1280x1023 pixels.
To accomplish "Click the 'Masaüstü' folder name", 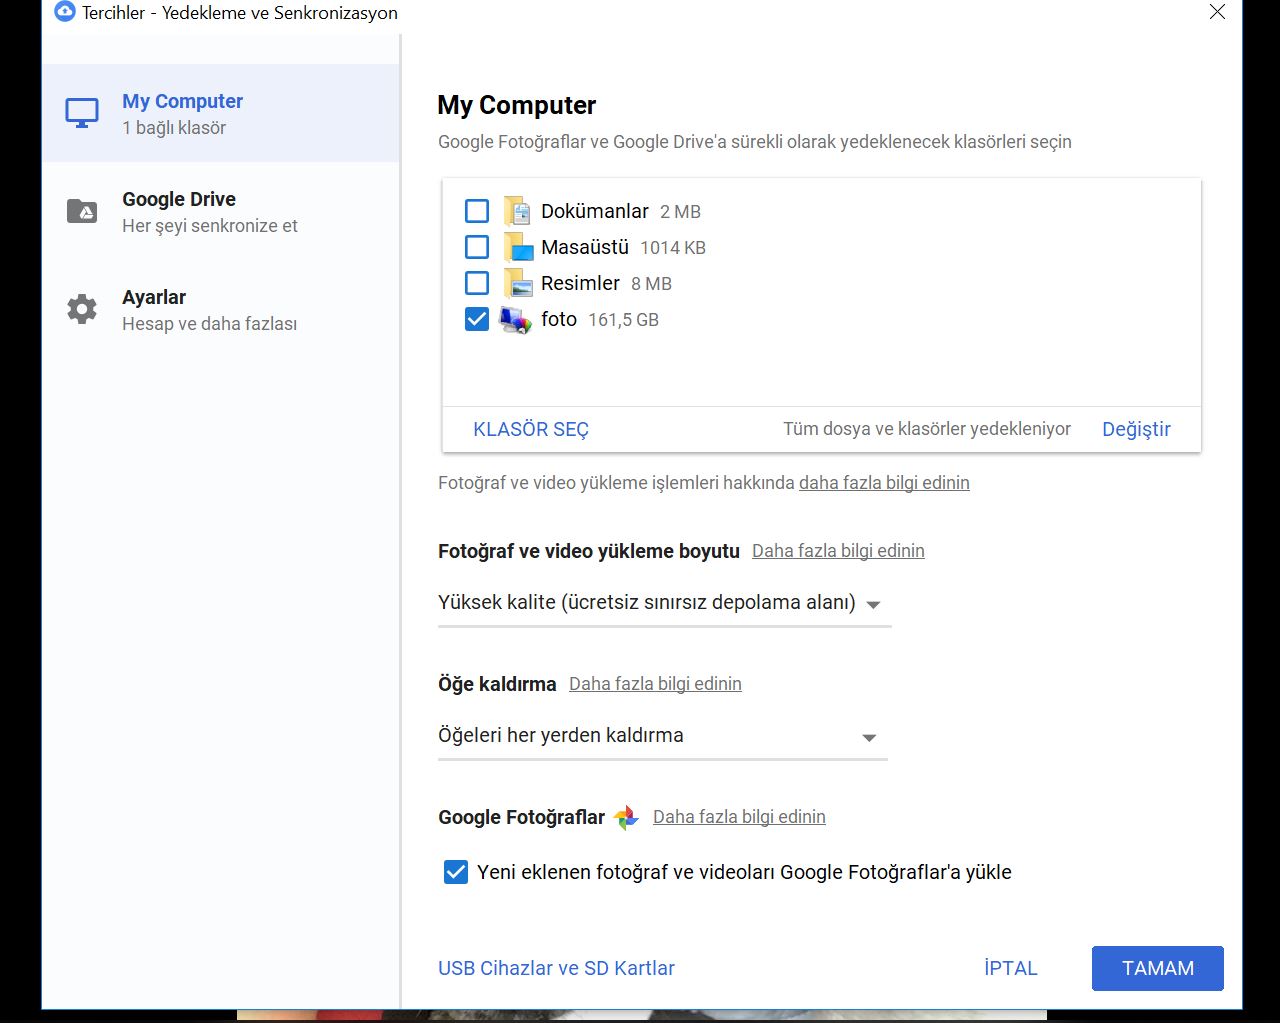I will (x=585, y=247).
